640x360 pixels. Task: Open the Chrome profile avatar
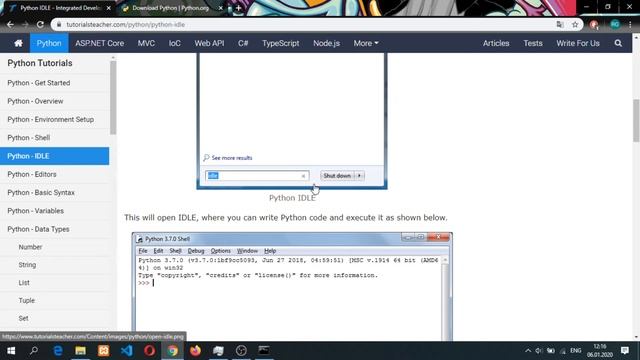coord(615,24)
